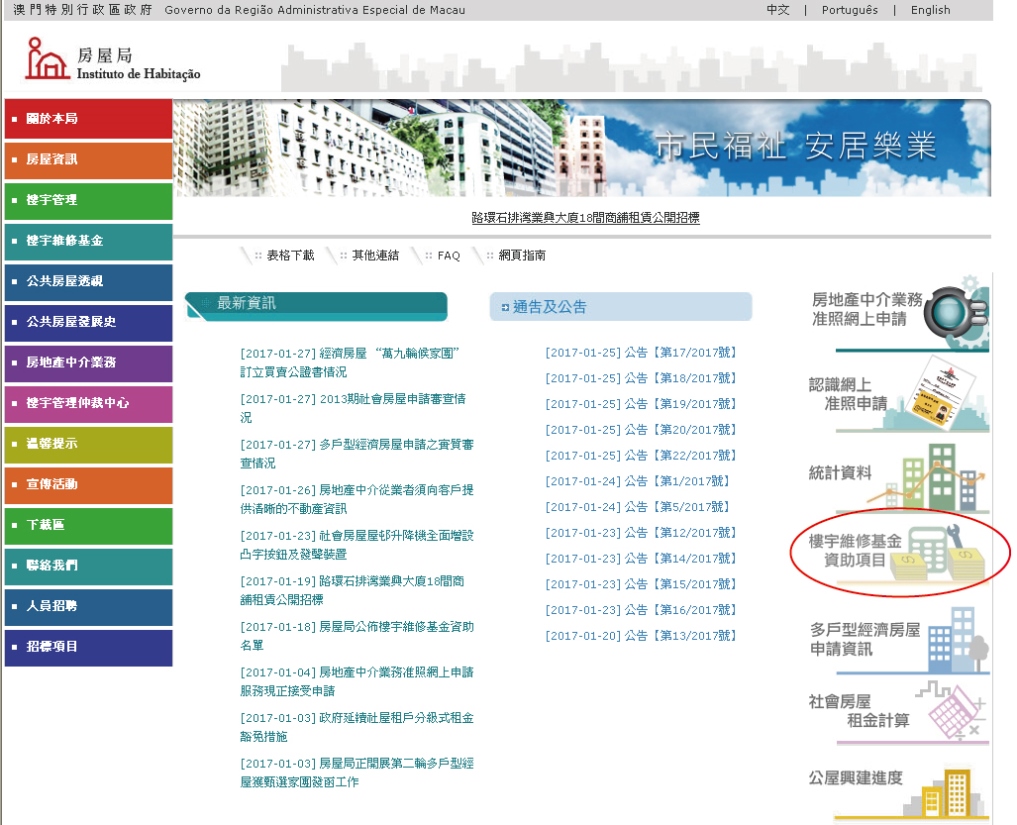Open 樓宇管理 sidebar menu item
This screenshot has width=1017, height=825.
point(88,200)
